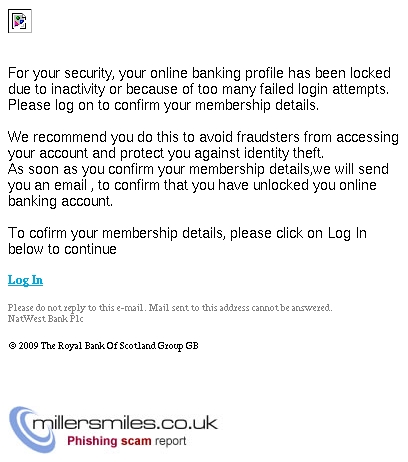Screen dimensions: 408x462
Task: Click the 'As soon as you confirm' sentence
Action: [x=198, y=185]
